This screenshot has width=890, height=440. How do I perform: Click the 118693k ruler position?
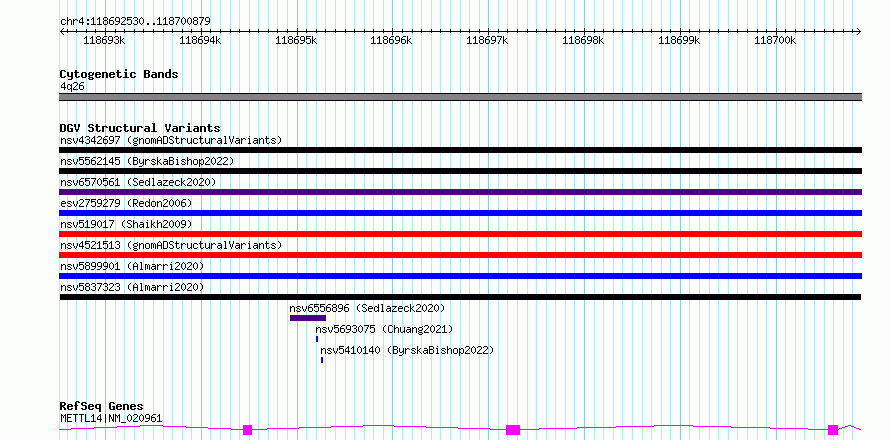click(104, 40)
